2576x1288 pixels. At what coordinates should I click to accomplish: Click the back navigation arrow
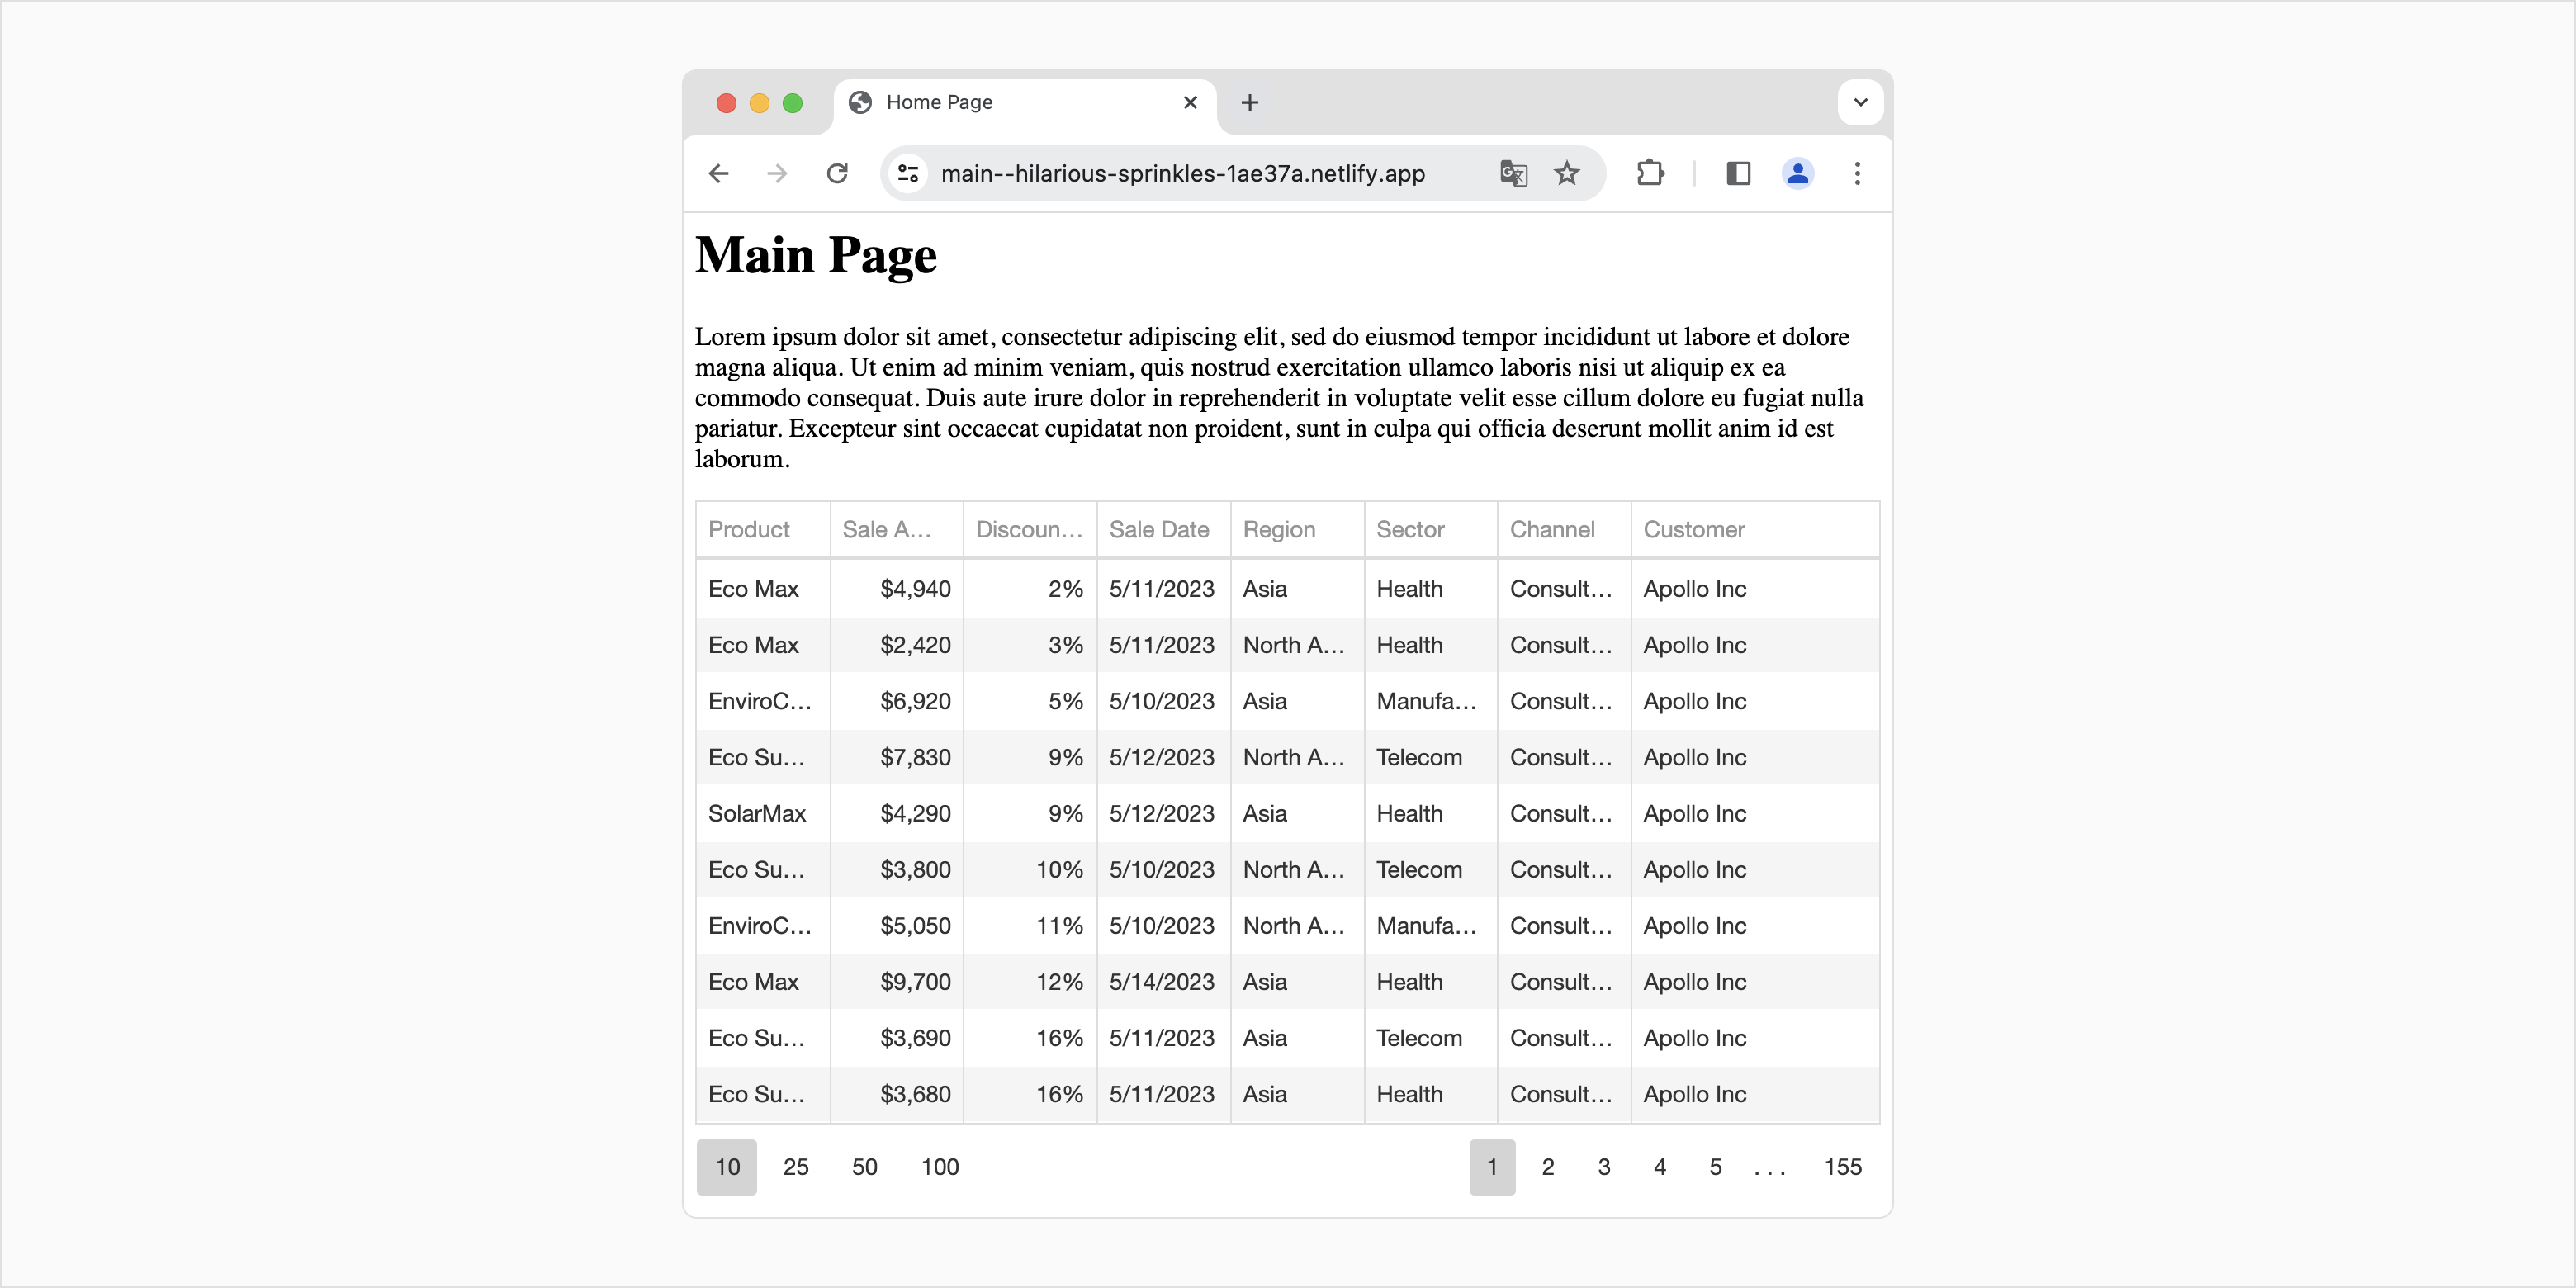tap(719, 173)
